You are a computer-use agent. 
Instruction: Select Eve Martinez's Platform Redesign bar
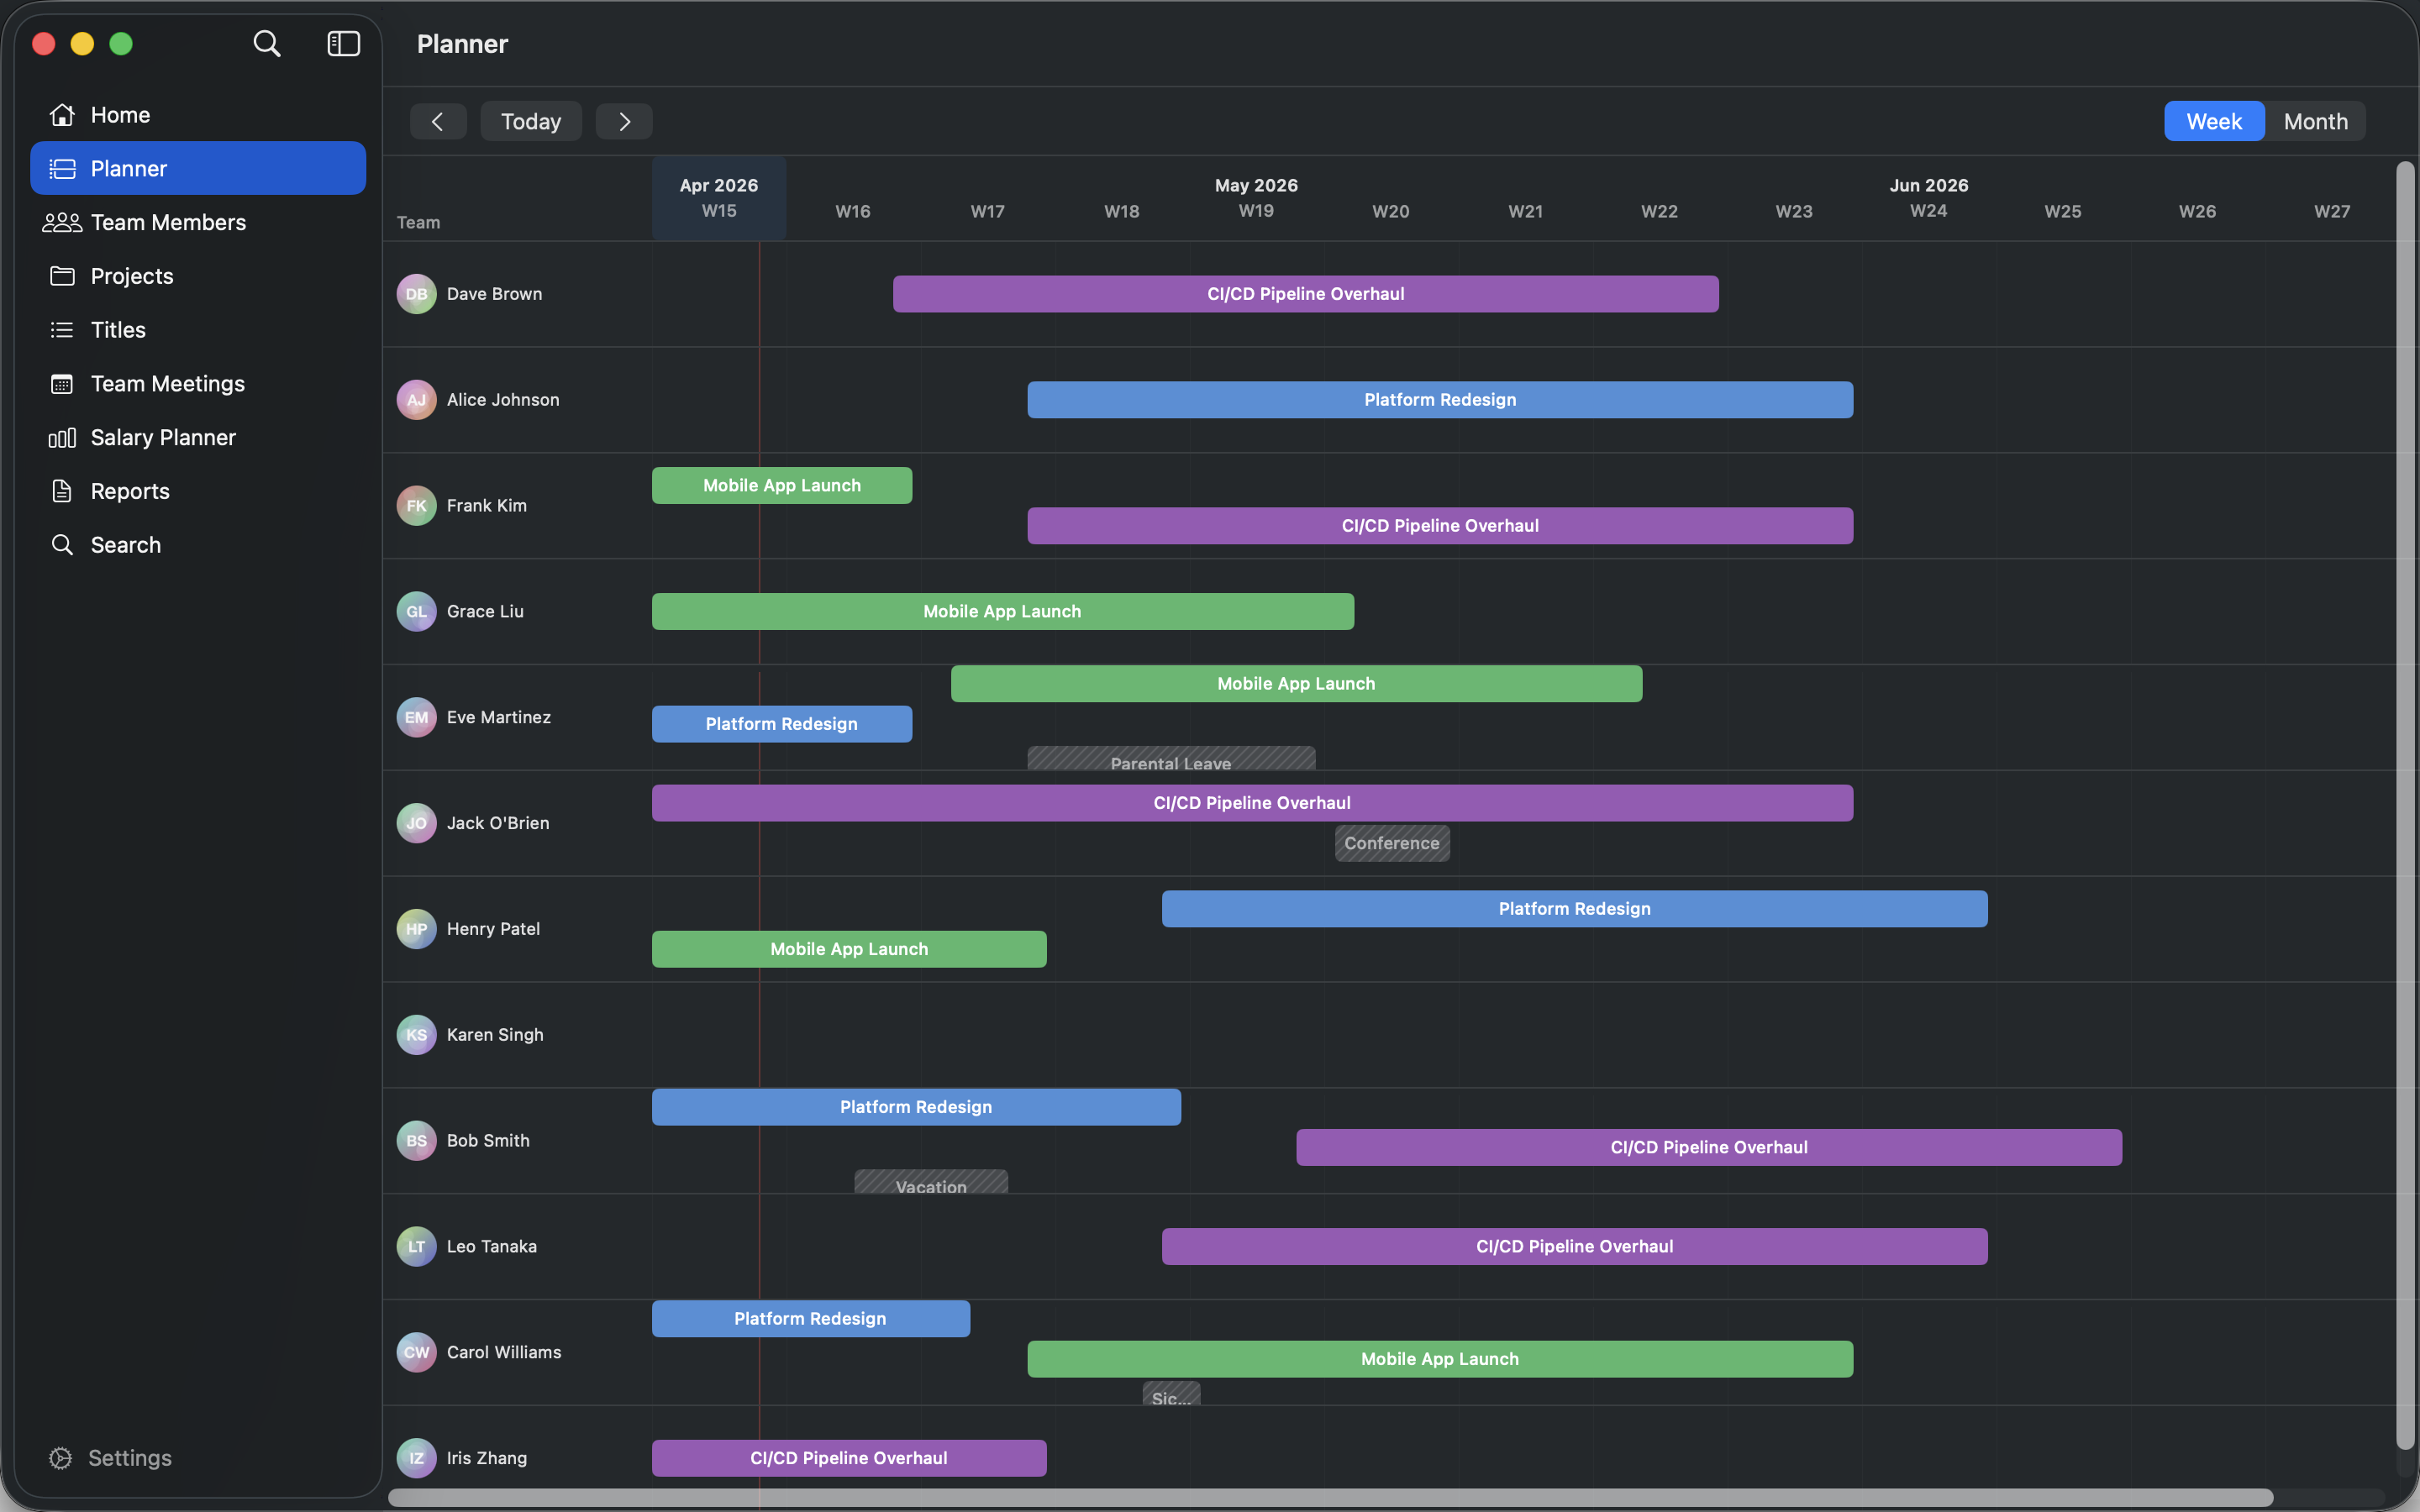[782, 724]
